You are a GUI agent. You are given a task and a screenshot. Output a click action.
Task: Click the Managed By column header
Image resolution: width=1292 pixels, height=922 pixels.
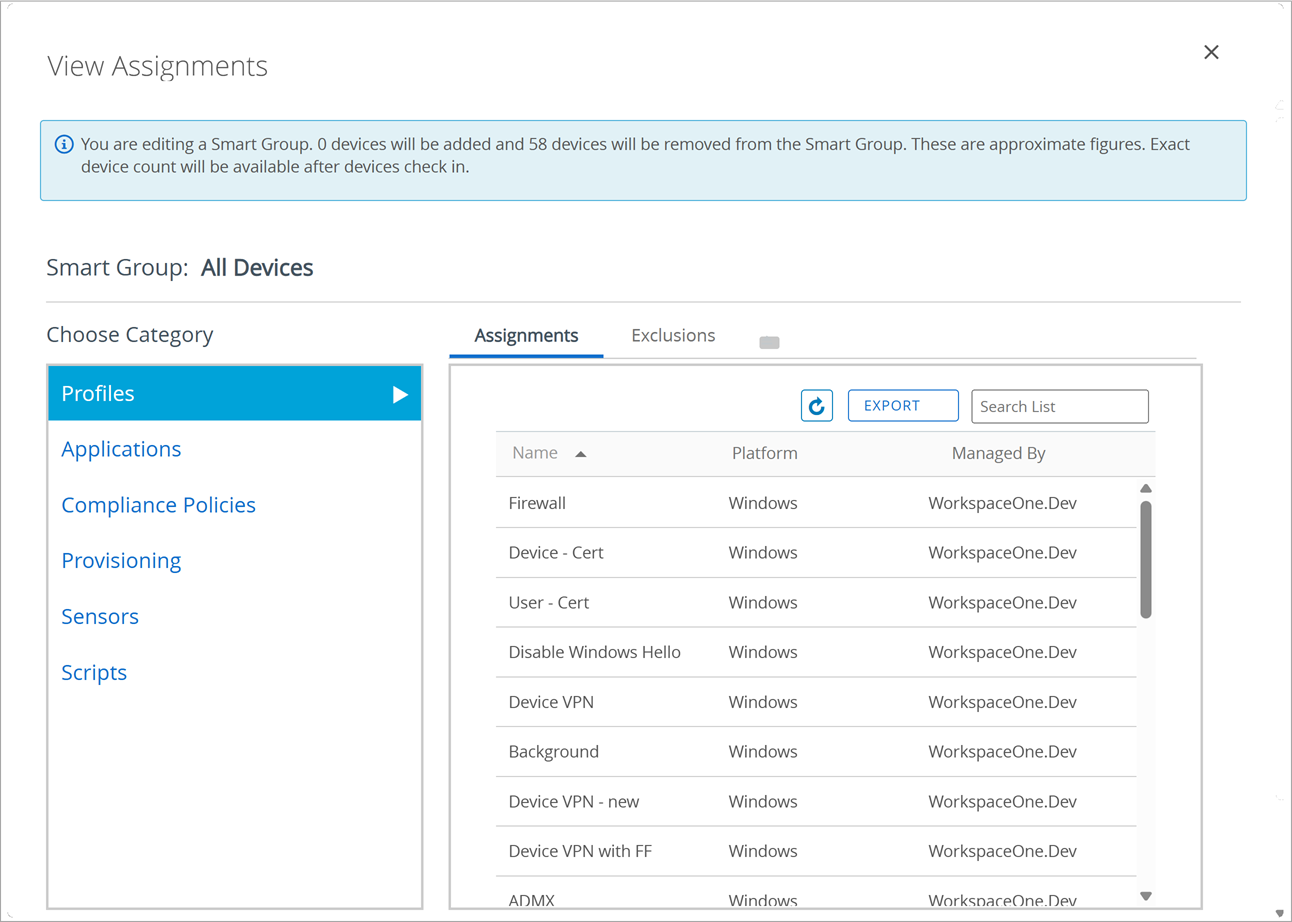(x=998, y=453)
